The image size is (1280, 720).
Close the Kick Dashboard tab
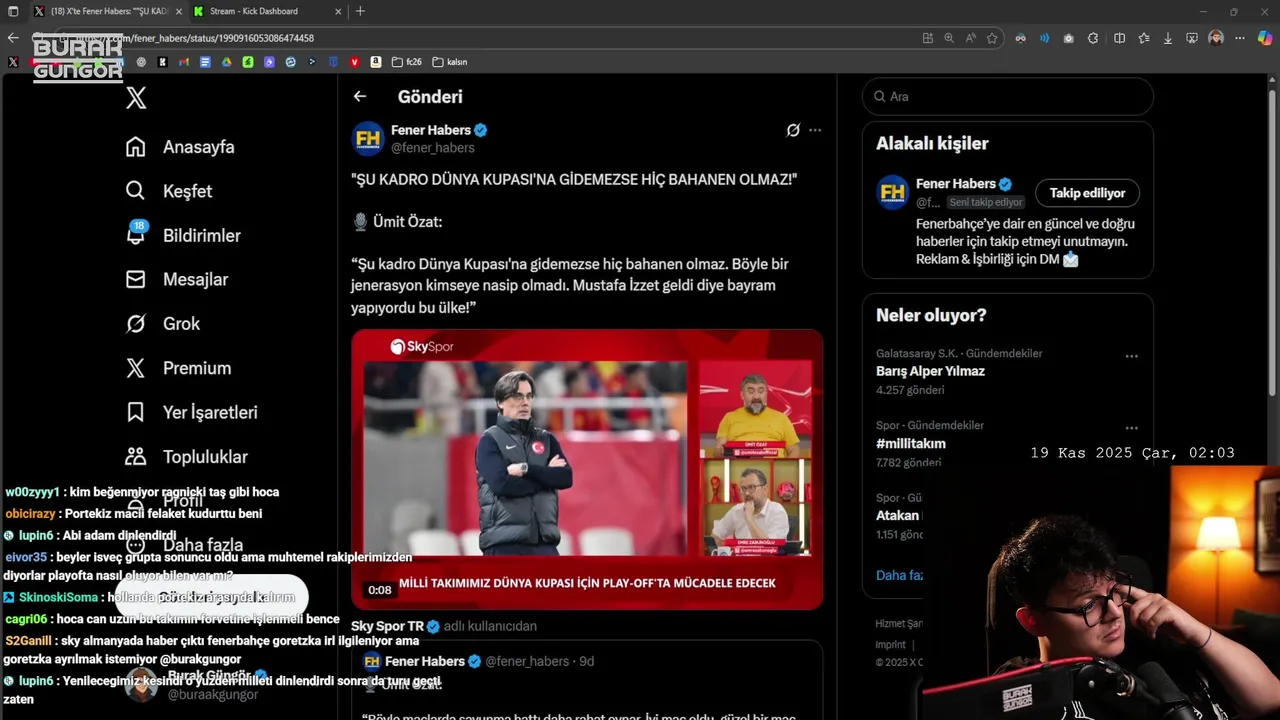pos(338,11)
